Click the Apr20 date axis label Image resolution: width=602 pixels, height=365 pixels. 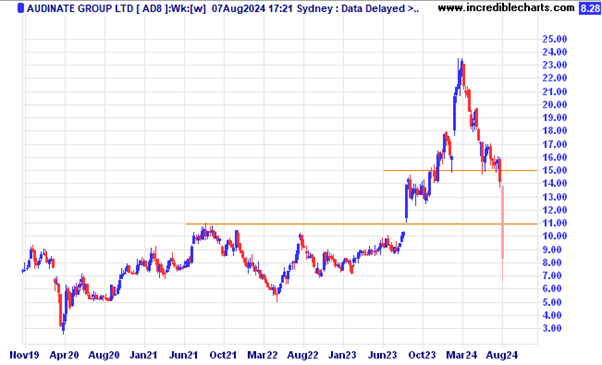point(64,355)
